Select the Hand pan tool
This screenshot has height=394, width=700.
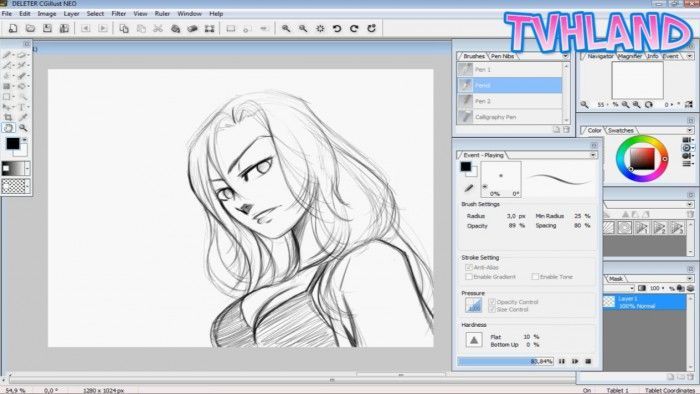pyautogui.click(x=8, y=128)
